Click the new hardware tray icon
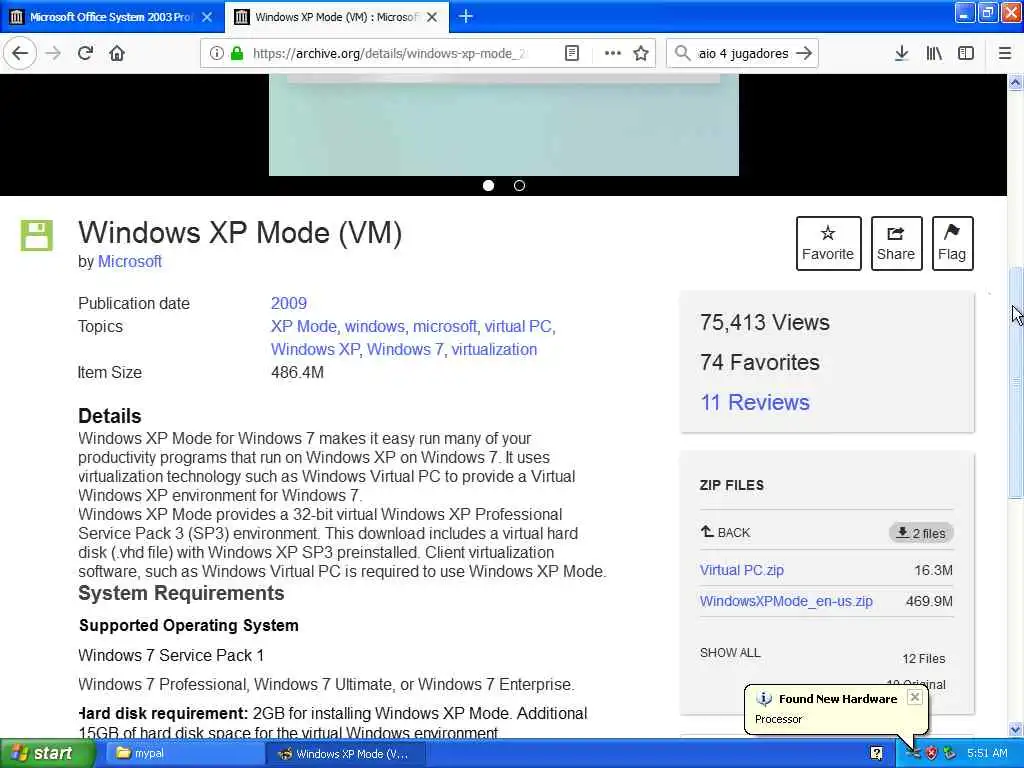The height and width of the screenshot is (768, 1024). pyautogui.click(x=913, y=754)
